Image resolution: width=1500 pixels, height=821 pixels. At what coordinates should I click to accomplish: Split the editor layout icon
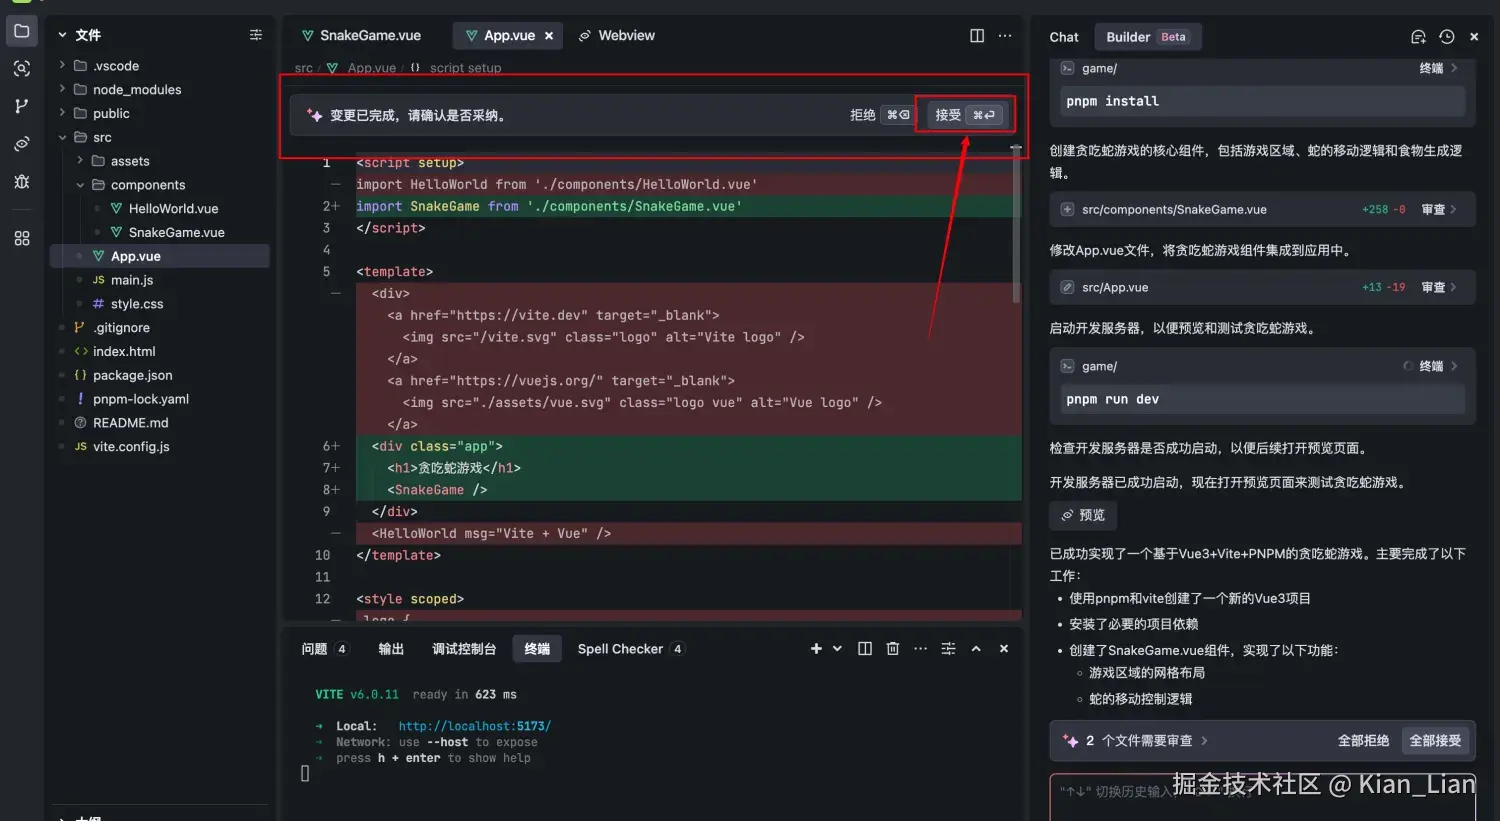[977, 36]
